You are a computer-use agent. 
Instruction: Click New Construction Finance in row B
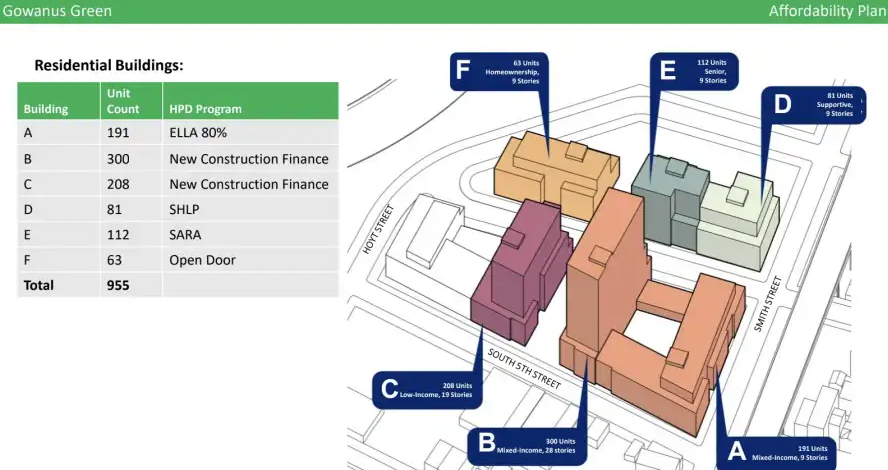pyautogui.click(x=249, y=159)
